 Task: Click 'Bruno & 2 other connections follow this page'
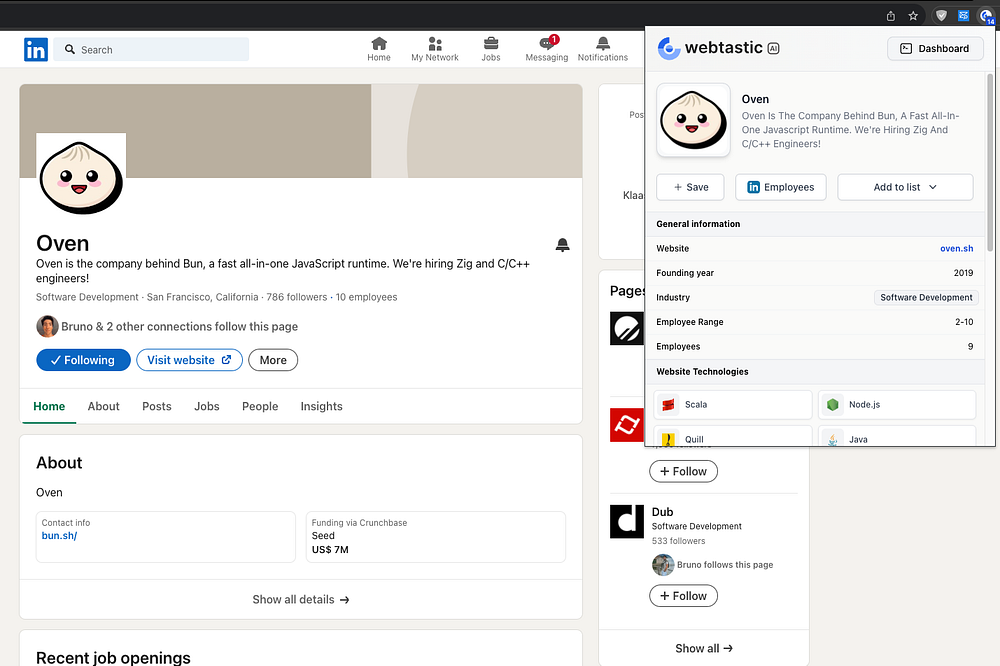pos(179,327)
